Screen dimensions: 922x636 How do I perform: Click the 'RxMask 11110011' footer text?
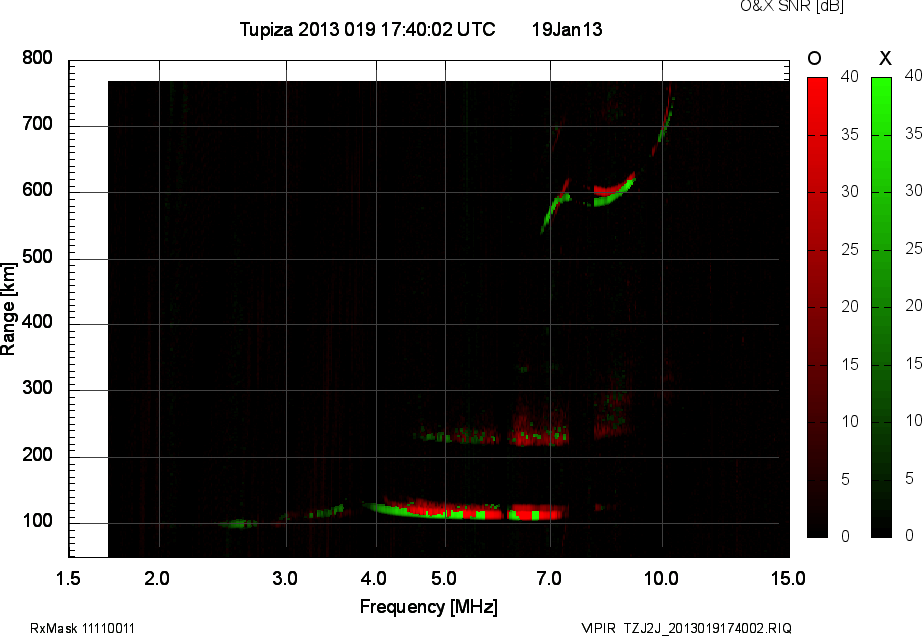coord(82,628)
